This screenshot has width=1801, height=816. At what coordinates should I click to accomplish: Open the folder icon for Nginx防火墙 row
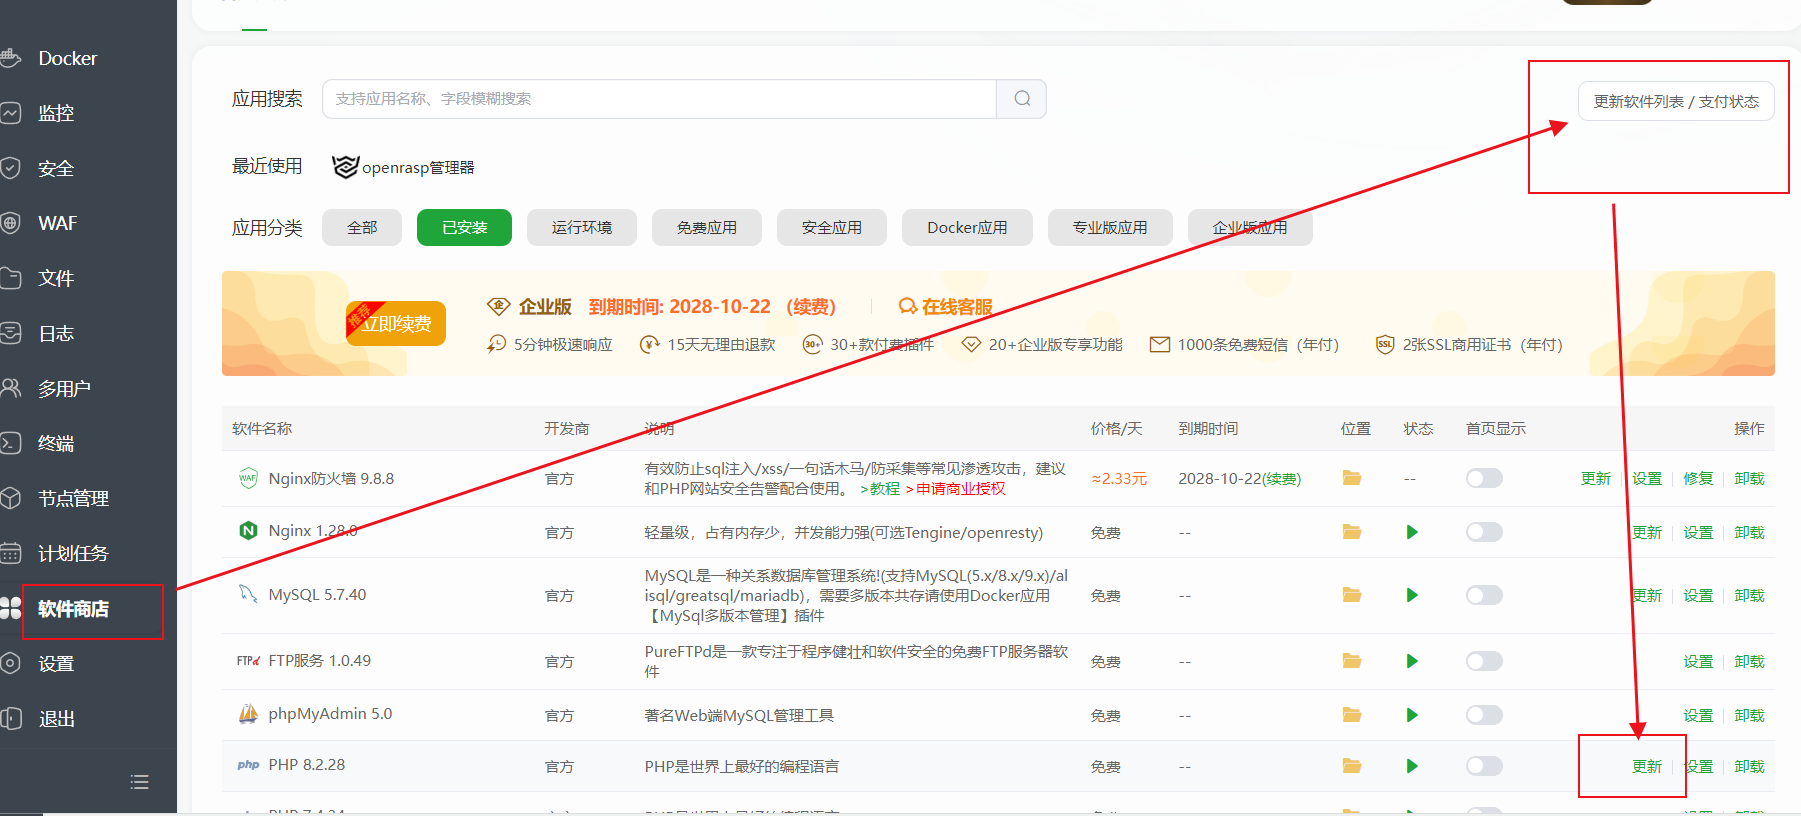(x=1352, y=478)
